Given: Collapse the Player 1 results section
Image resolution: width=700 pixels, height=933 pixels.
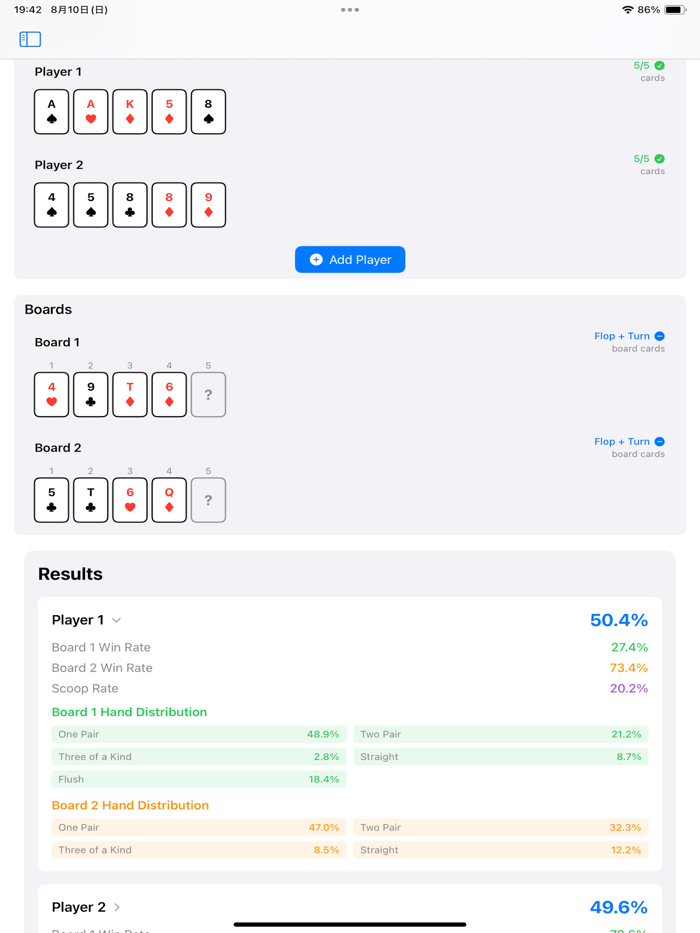Looking at the screenshot, I should [118, 619].
